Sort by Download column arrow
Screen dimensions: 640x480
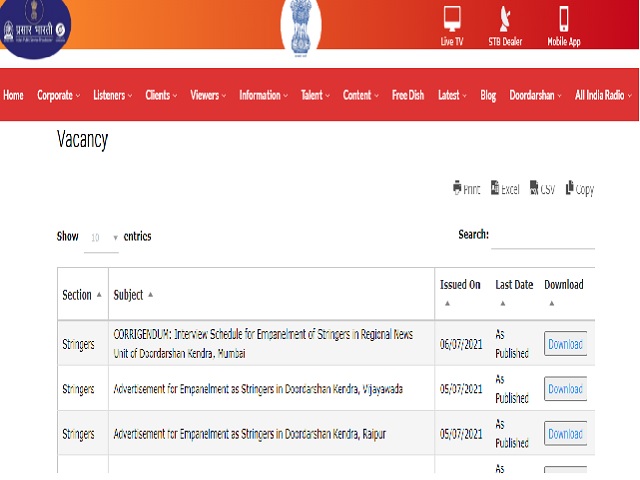tap(552, 303)
